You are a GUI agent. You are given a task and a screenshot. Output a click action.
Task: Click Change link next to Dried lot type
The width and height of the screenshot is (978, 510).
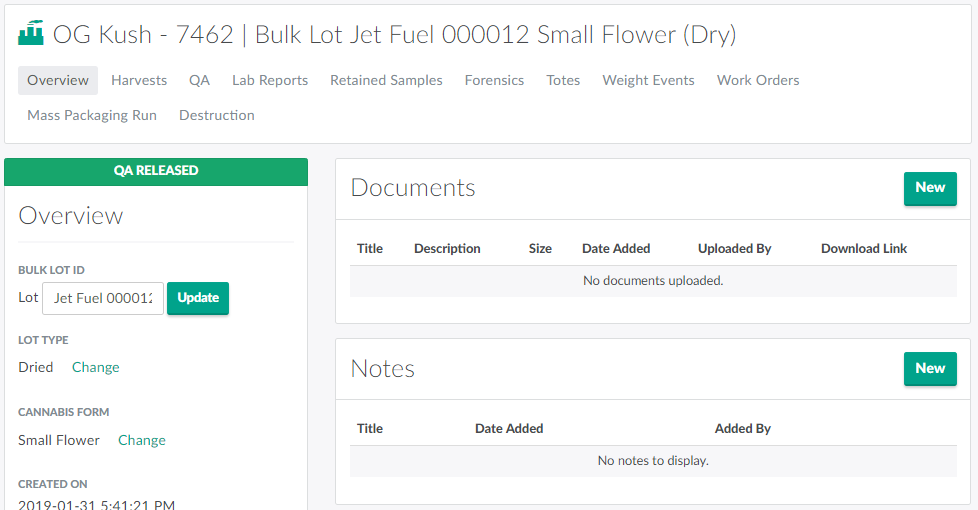pos(95,367)
